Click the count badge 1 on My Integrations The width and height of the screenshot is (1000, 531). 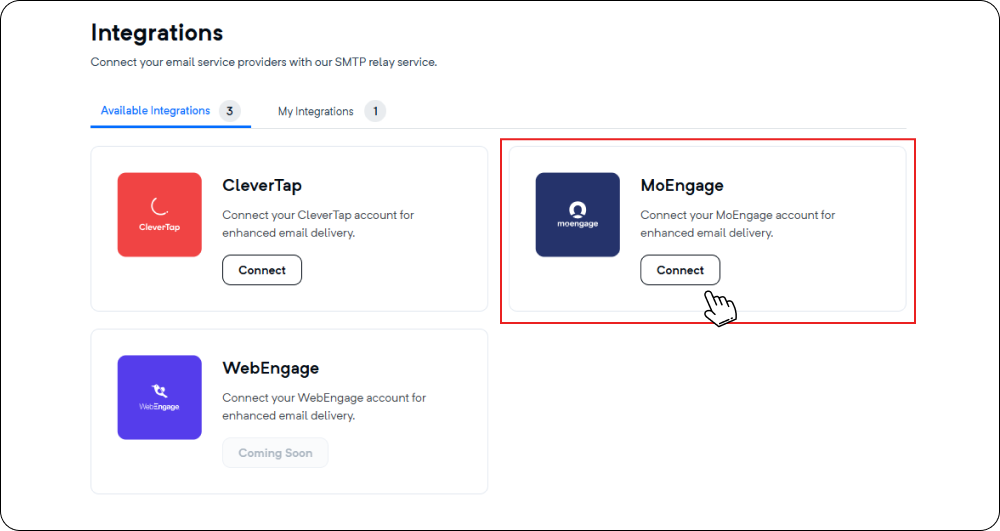click(x=375, y=111)
